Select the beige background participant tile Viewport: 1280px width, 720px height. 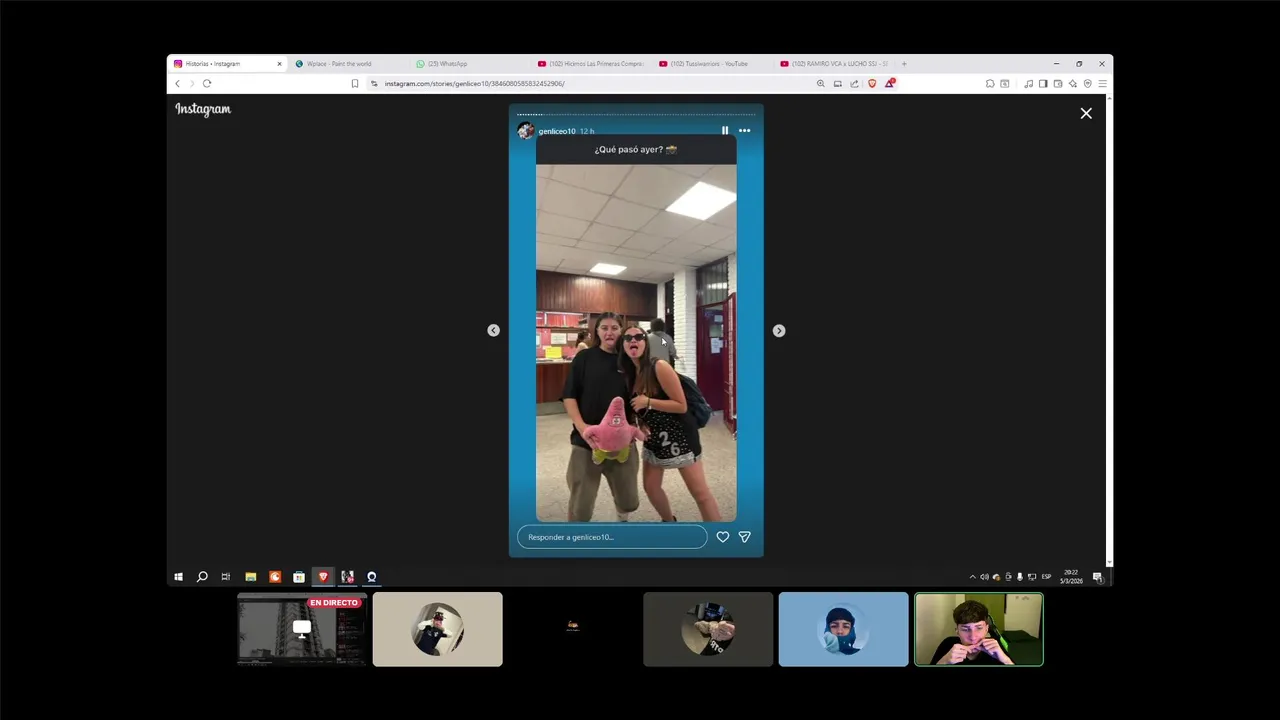(437, 629)
